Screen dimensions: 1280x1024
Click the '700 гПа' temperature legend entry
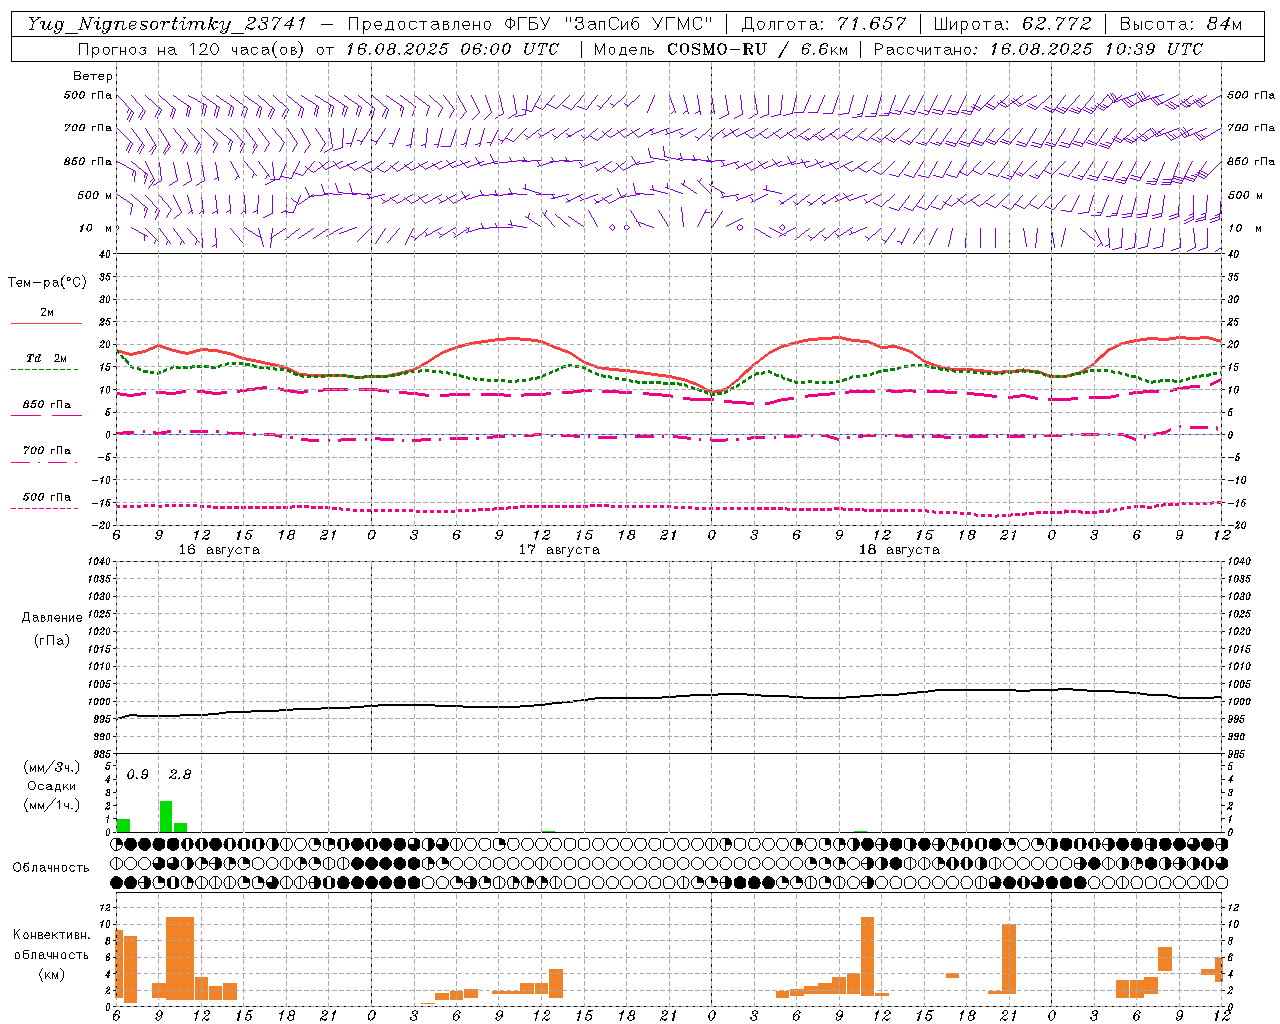click(46, 450)
